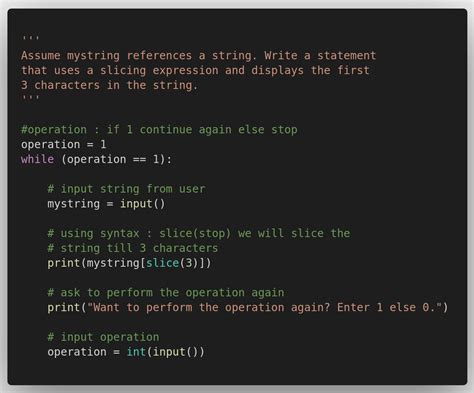Click the '# ask to perform the operation' comment
The image size is (474, 393).
pos(166,292)
